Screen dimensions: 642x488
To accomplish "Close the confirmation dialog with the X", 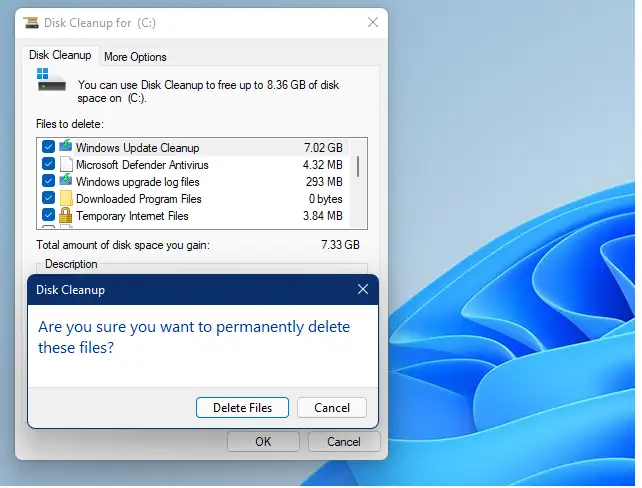I will click(363, 289).
